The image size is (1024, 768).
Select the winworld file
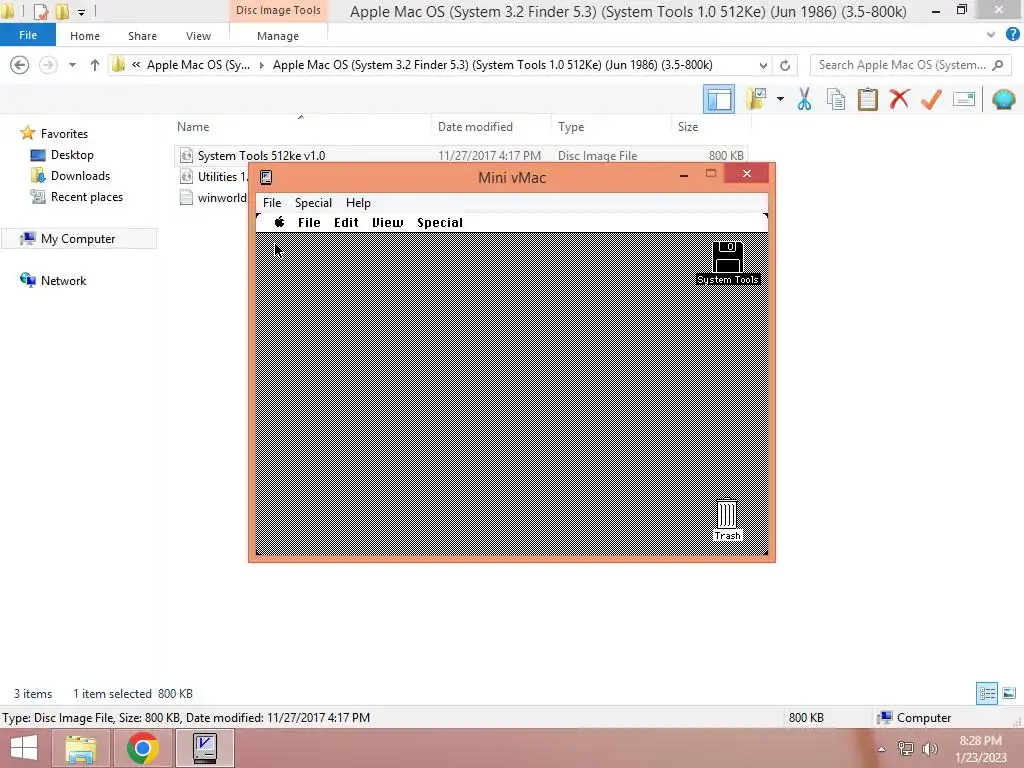214,197
